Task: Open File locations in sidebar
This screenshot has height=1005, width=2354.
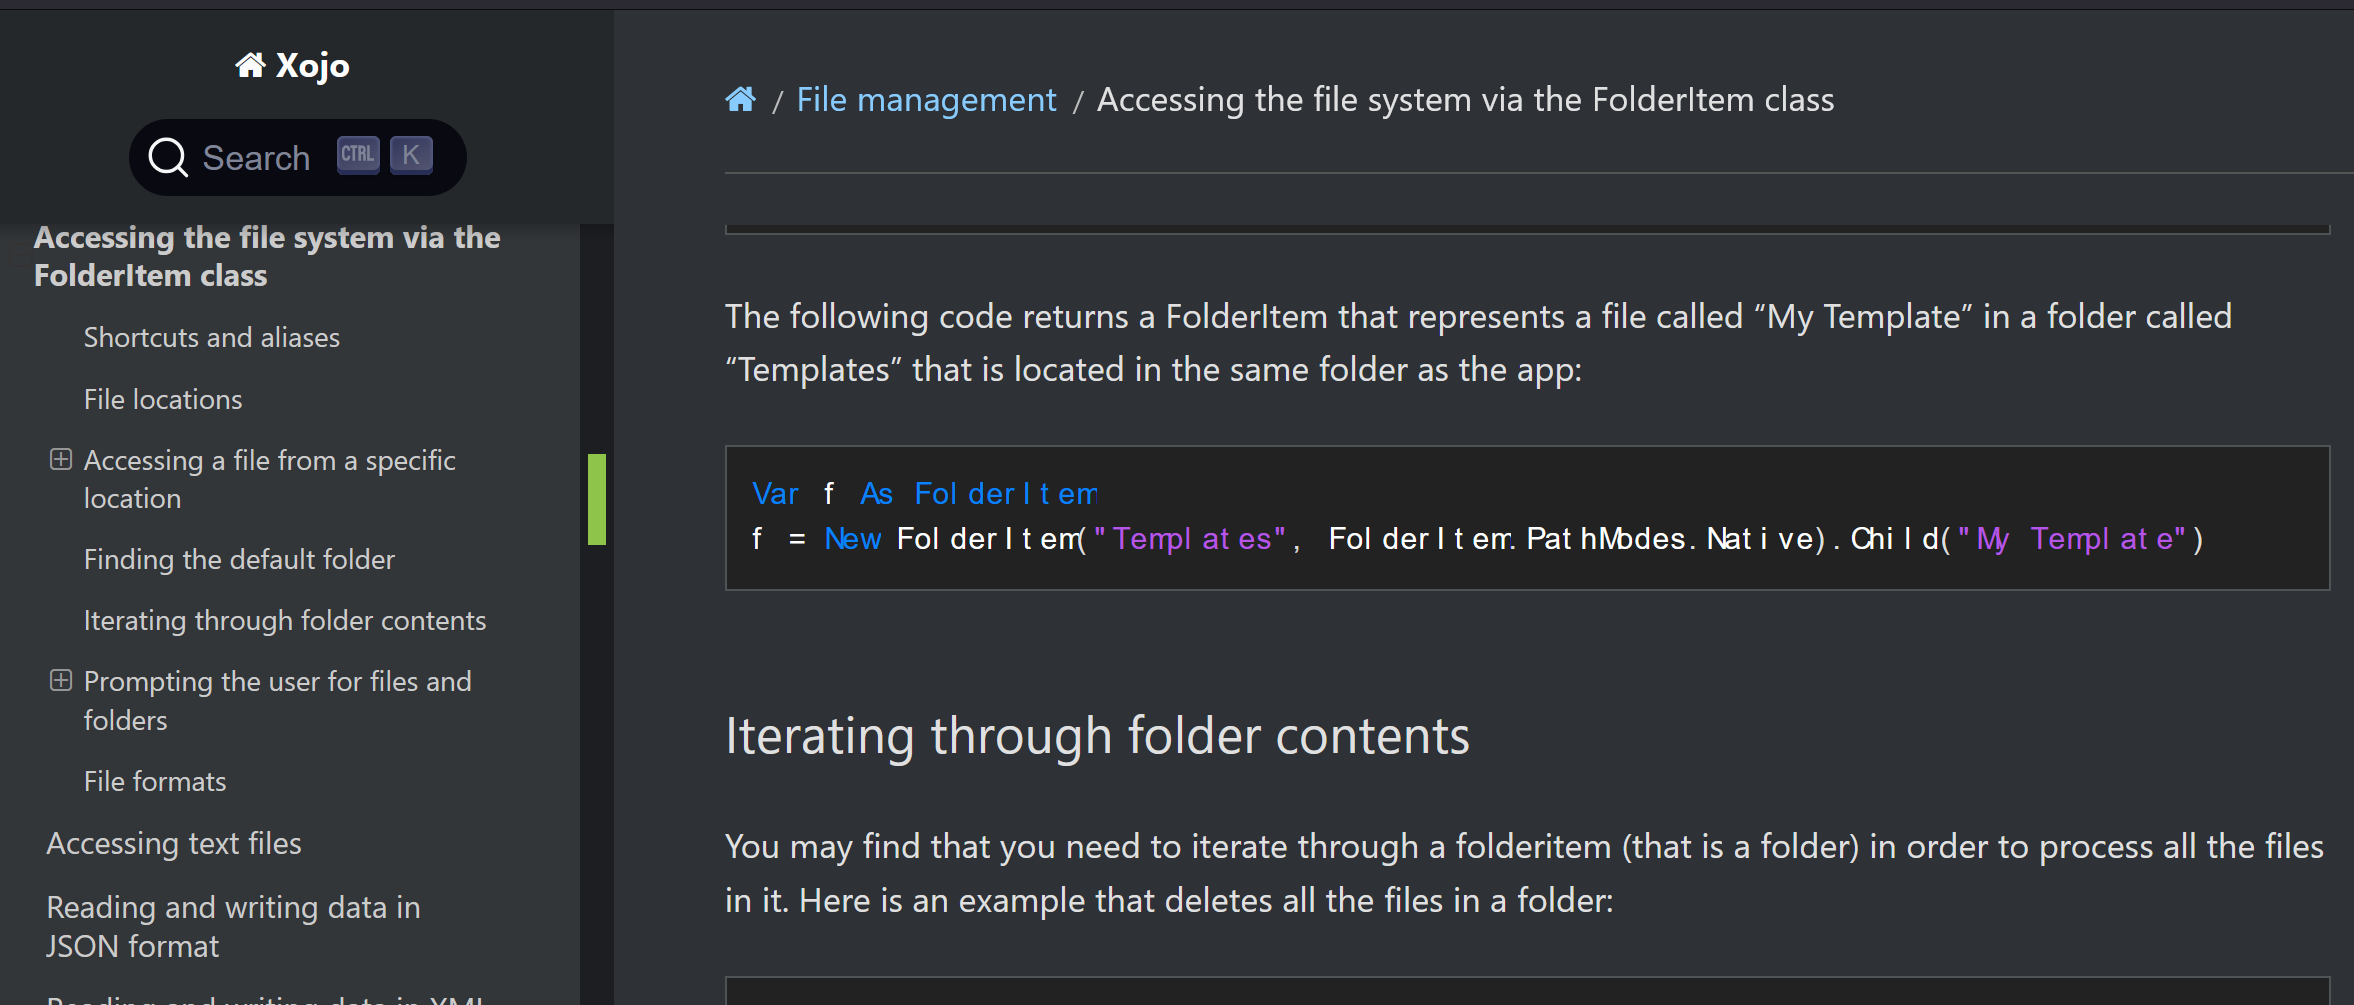Action: pos(163,399)
